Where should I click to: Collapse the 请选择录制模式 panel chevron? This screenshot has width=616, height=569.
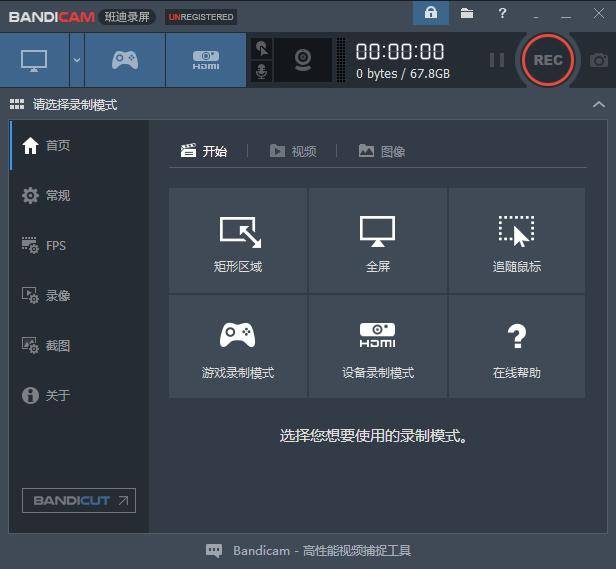599,105
